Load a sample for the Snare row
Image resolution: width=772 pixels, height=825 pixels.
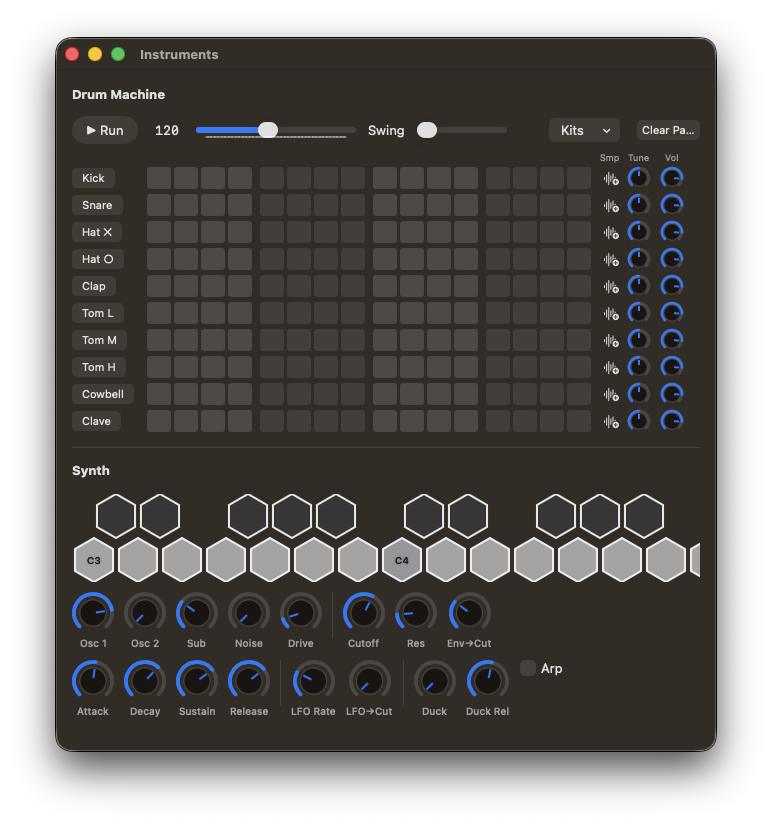pyautogui.click(x=610, y=206)
